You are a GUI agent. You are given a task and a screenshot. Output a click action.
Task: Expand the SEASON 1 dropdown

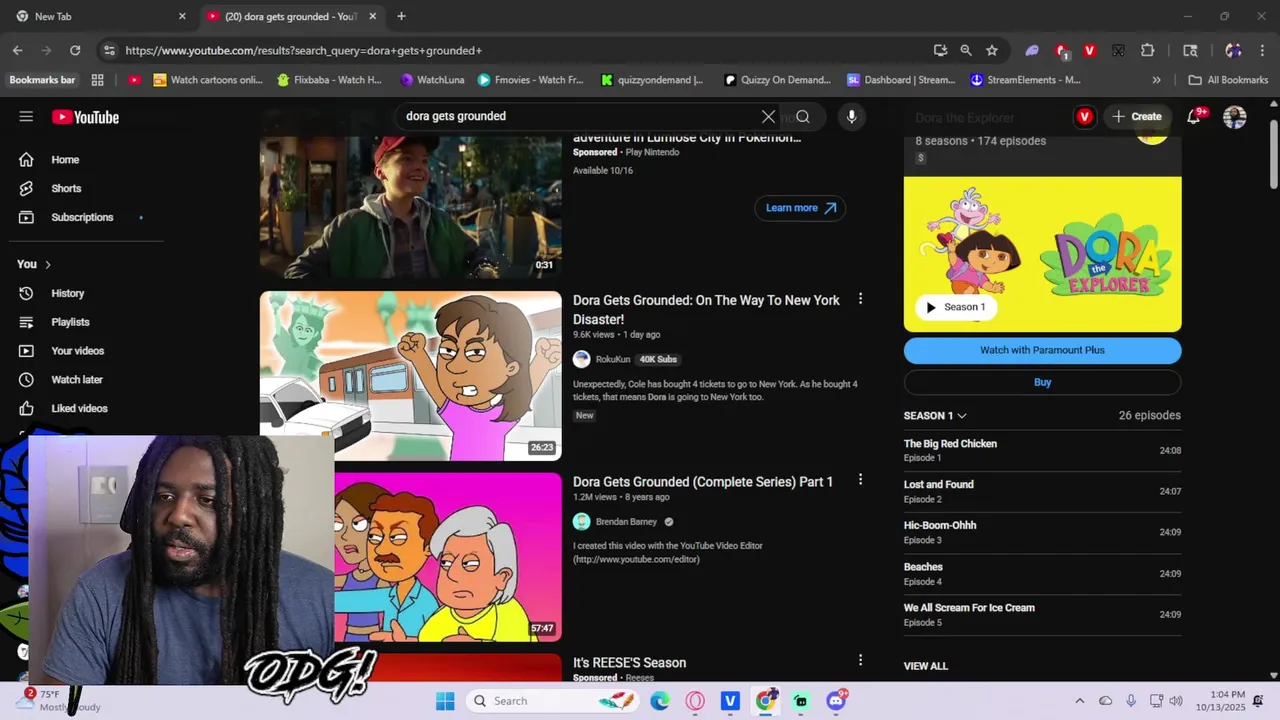[935, 416]
